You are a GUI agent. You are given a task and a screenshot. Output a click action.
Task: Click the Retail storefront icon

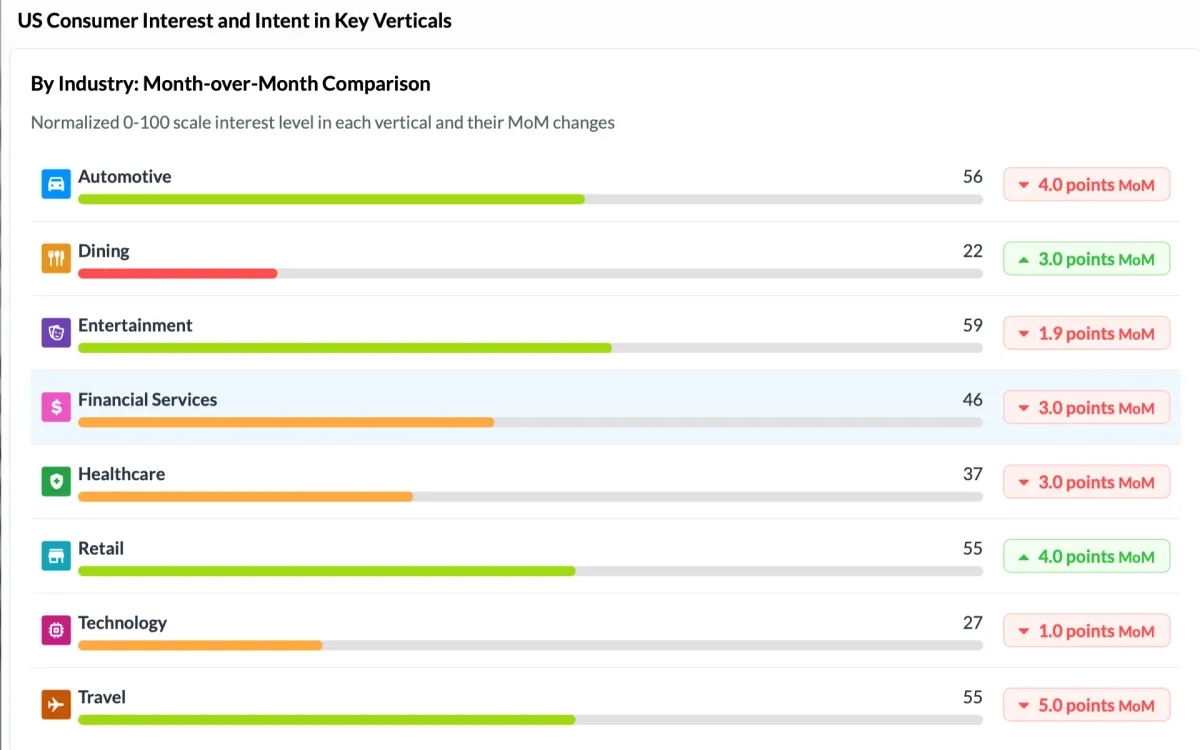56,556
